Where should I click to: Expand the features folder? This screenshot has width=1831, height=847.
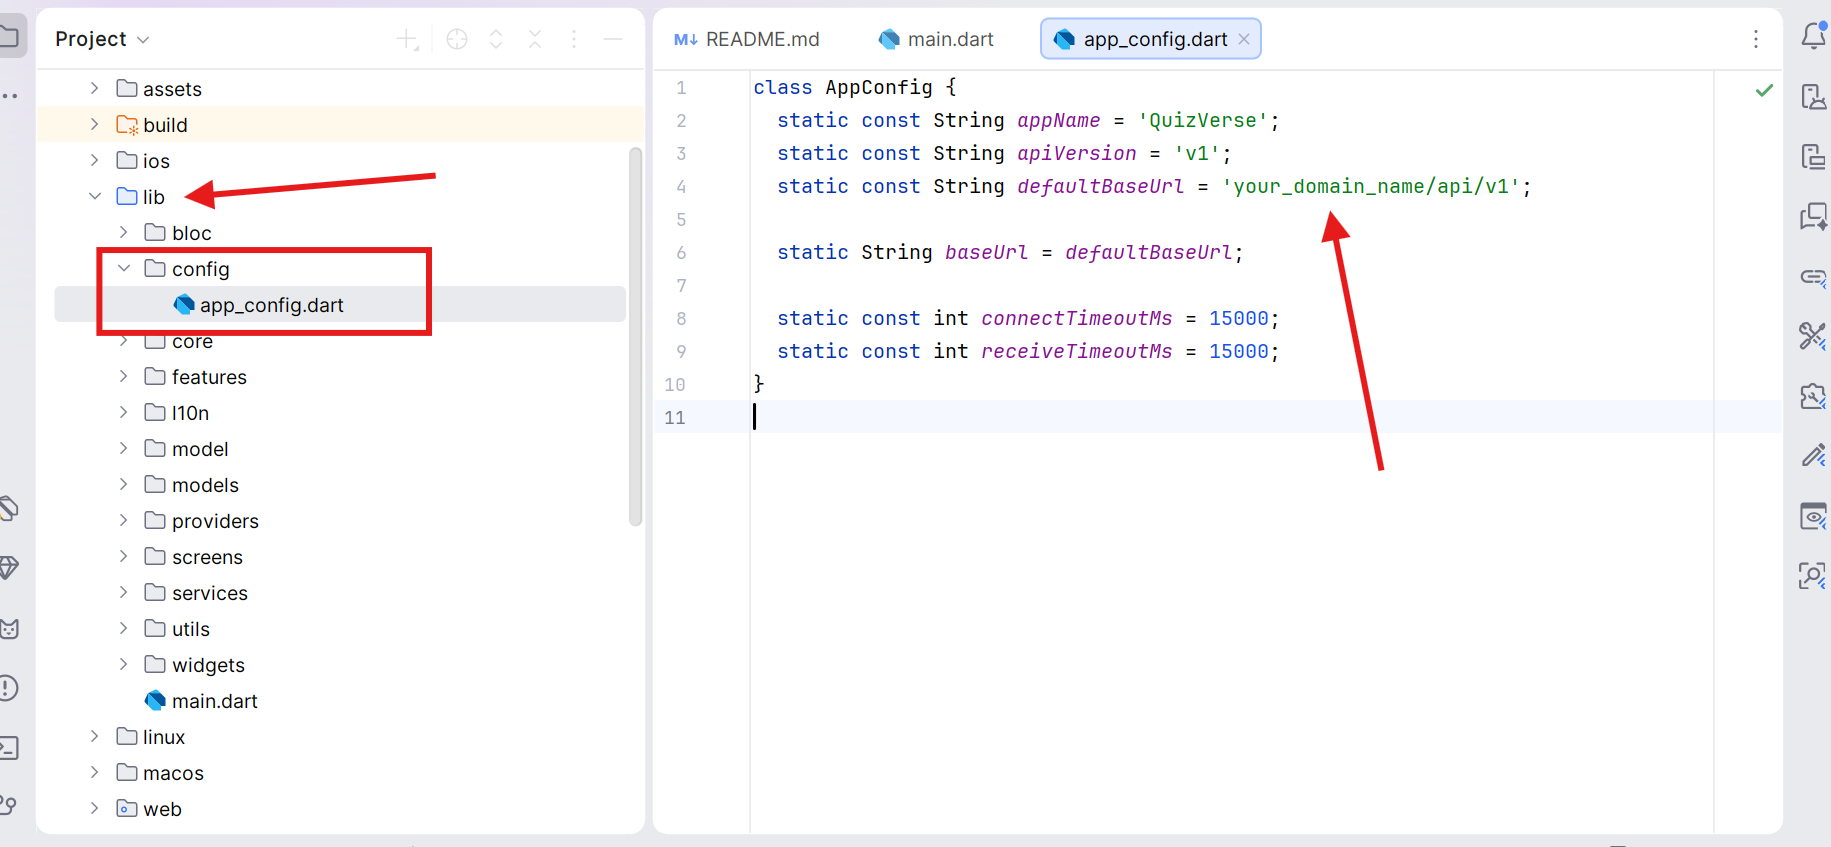(x=124, y=376)
